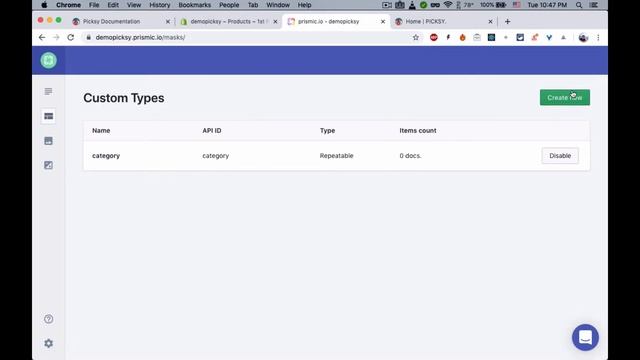Open the Bookmarks menu
This screenshot has width=640, height=360.
pos(195,5)
